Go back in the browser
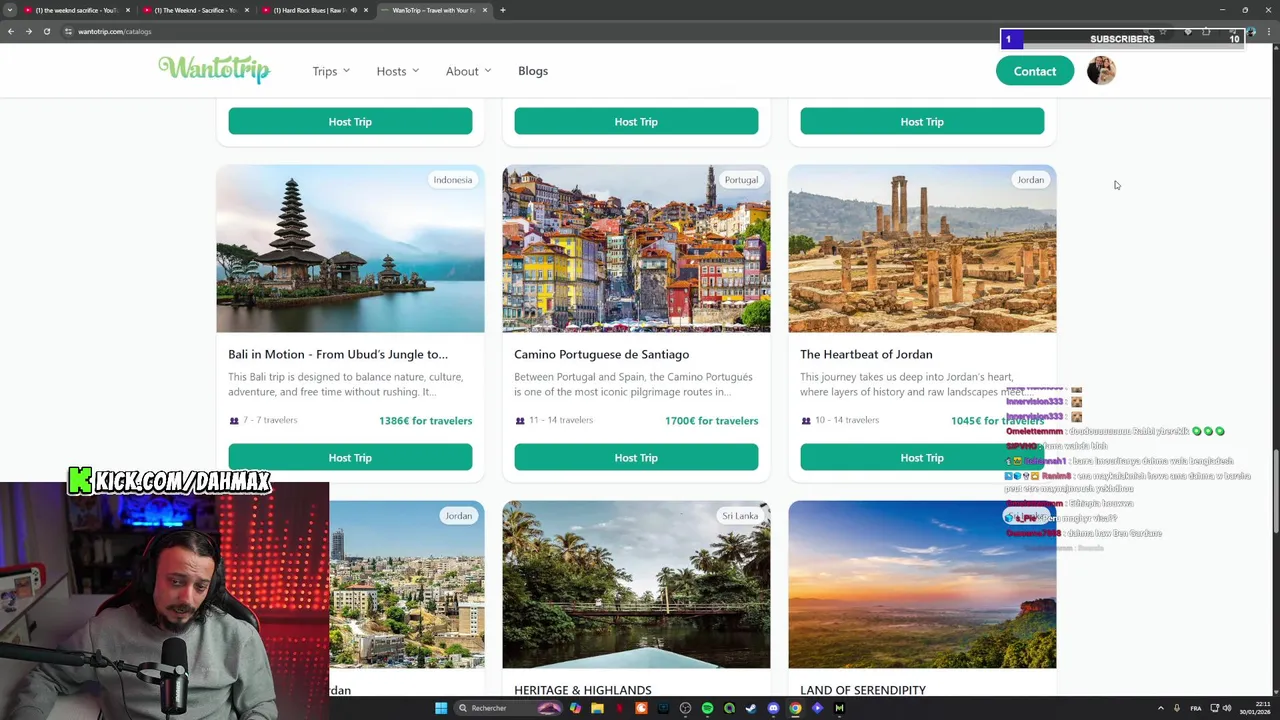Screen dimensions: 1280x720 tap(10, 31)
